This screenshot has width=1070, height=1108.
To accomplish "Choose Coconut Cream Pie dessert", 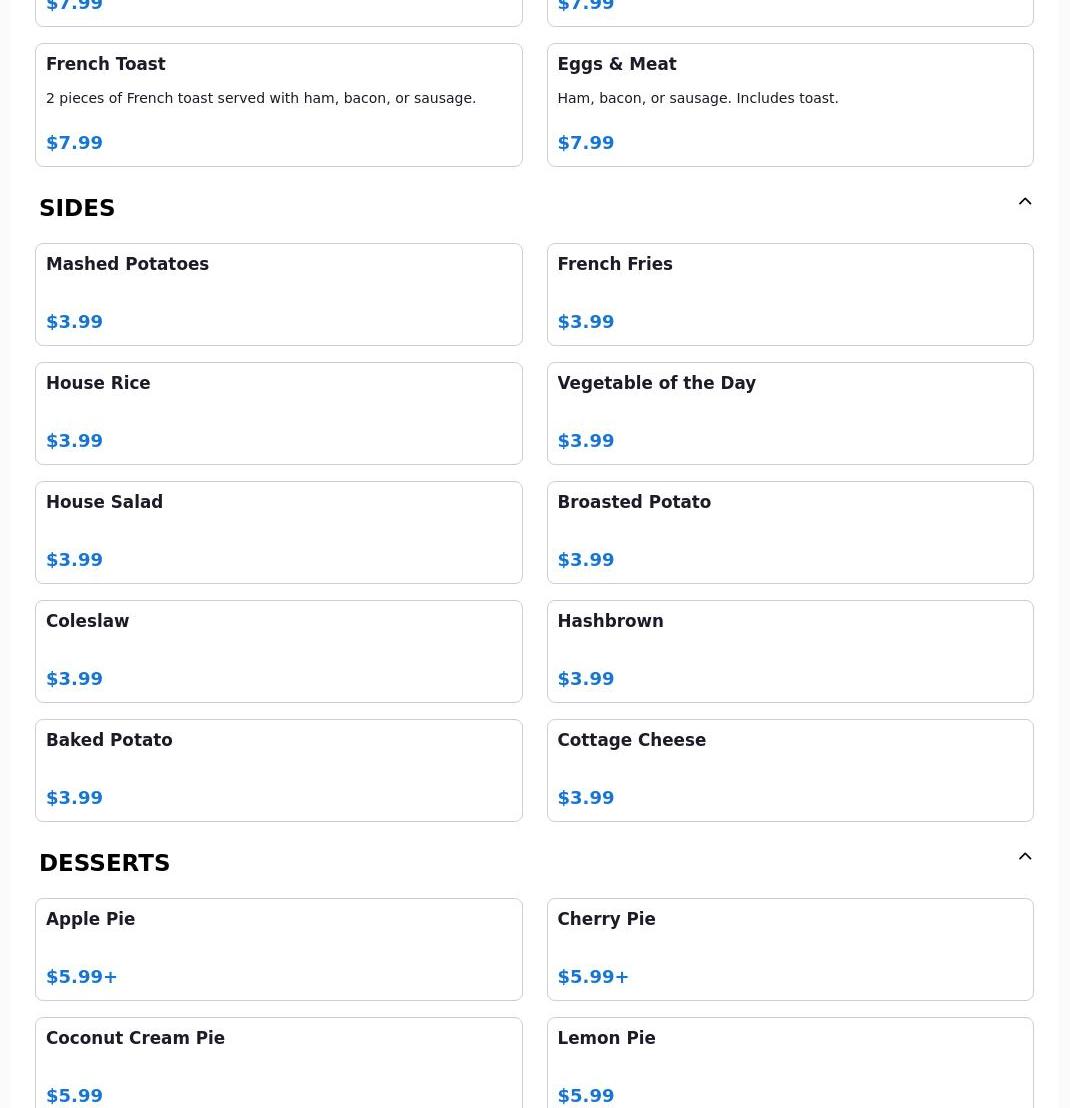I will pos(278,1063).
